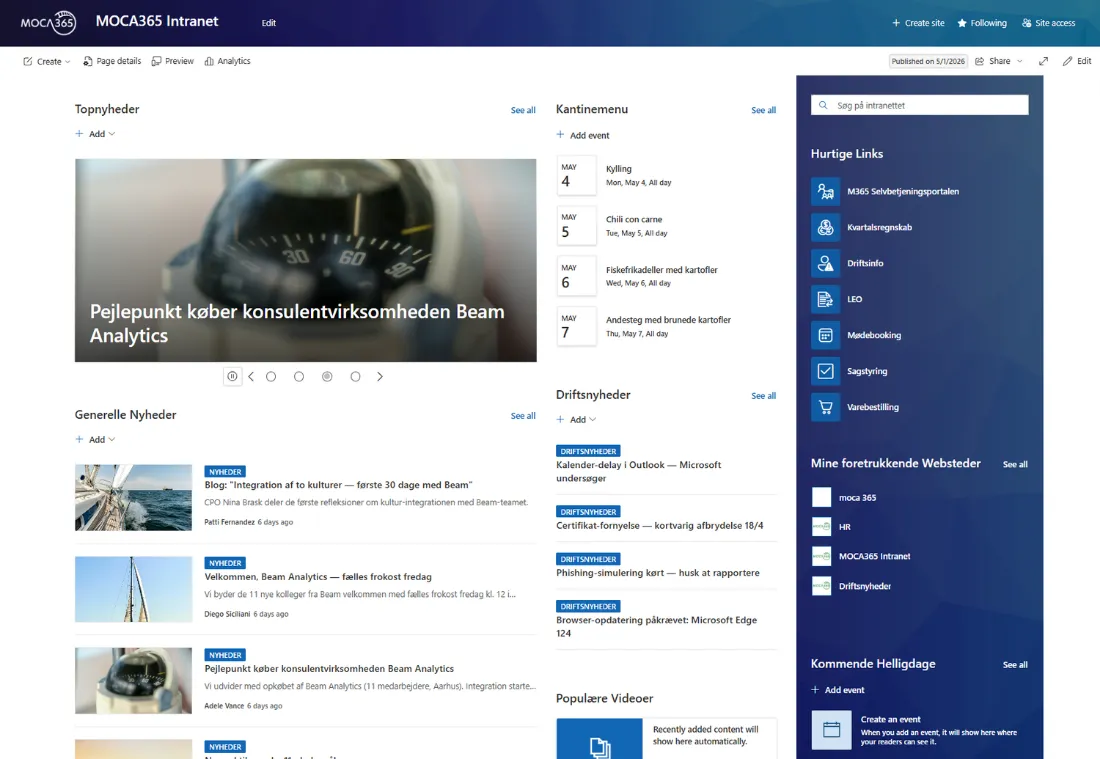Open the Driftsinfo quick link icon
This screenshot has width=1100, height=759.
pyautogui.click(x=825, y=263)
